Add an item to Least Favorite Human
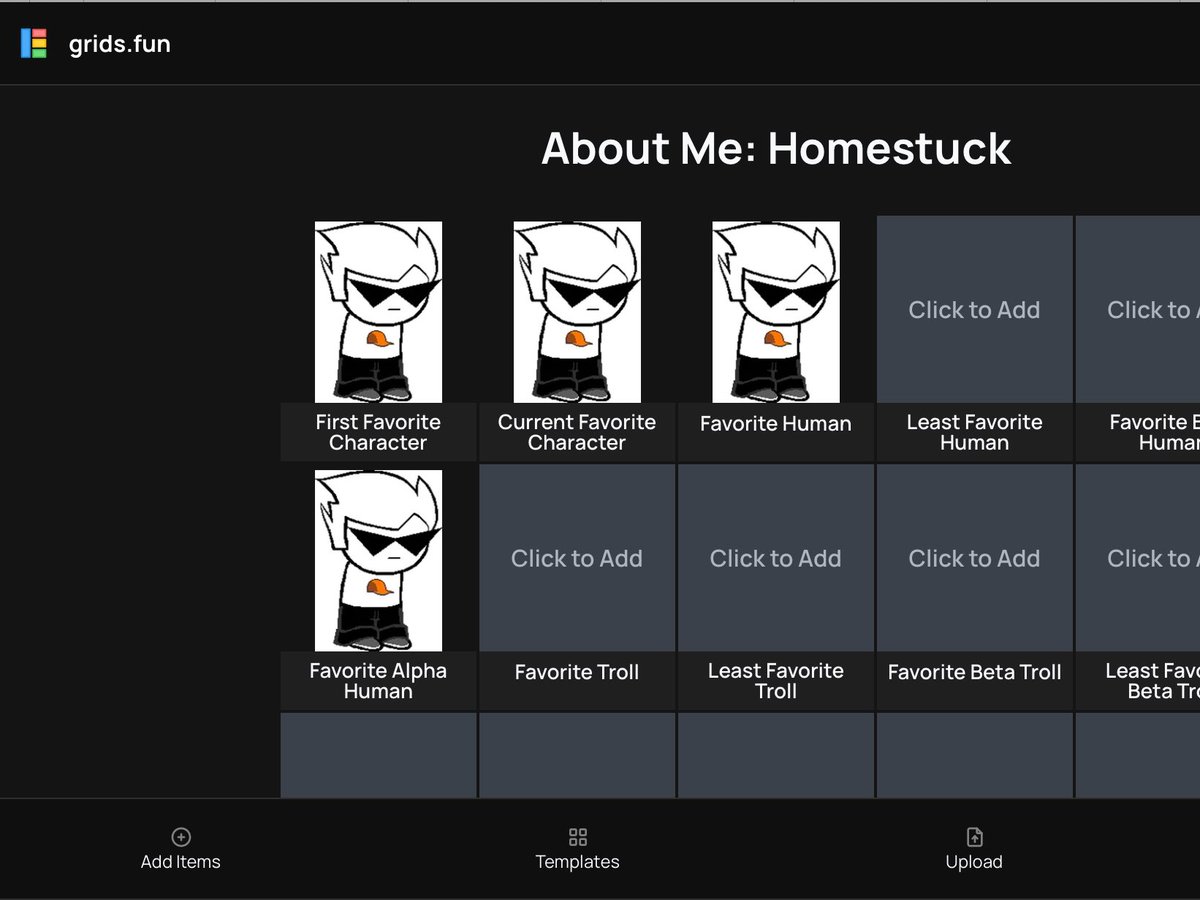This screenshot has height=900, width=1200. 974,310
